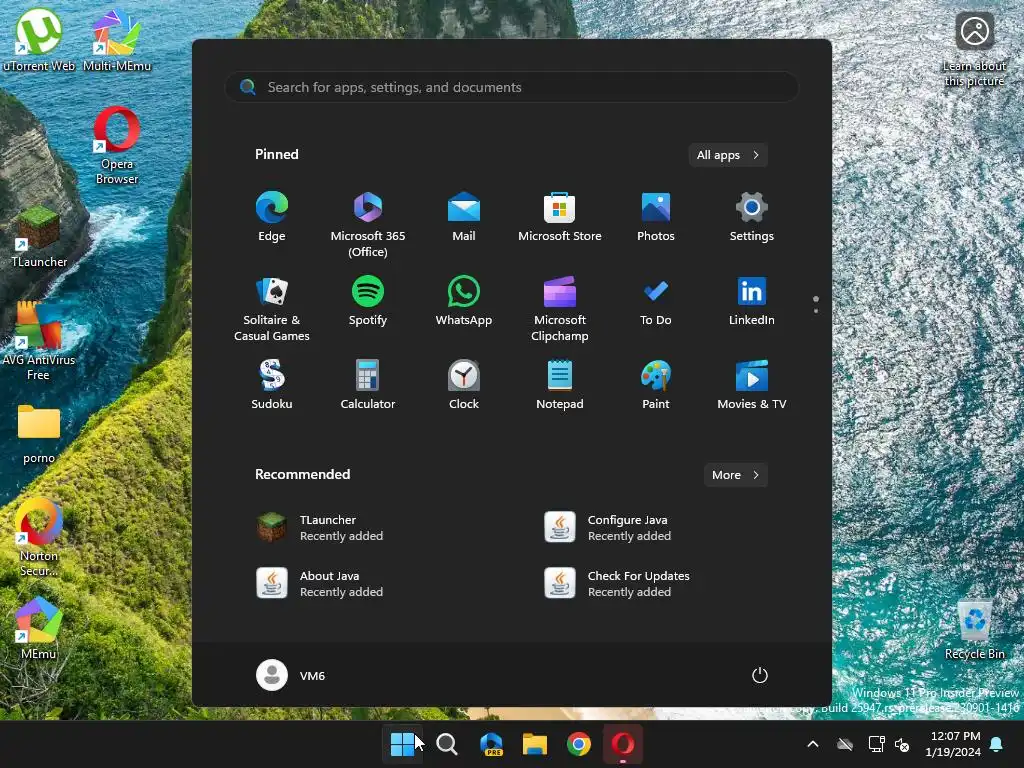This screenshot has height=768, width=1024.
Task: Open Microsoft Clipchamp
Action: tap(560, 309)
